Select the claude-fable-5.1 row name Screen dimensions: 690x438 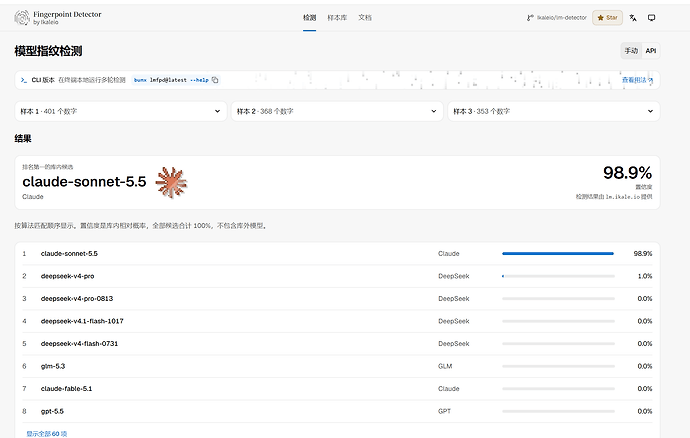[66, 389]
